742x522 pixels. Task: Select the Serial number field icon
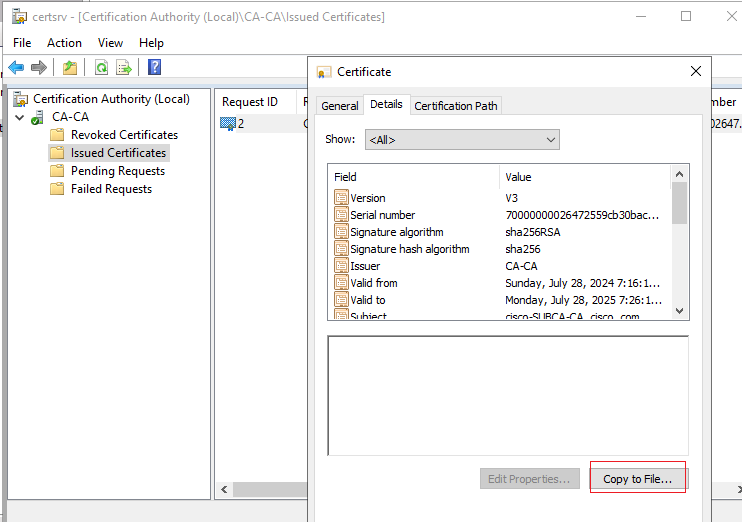pyautogui.click(x=341, y=214)
